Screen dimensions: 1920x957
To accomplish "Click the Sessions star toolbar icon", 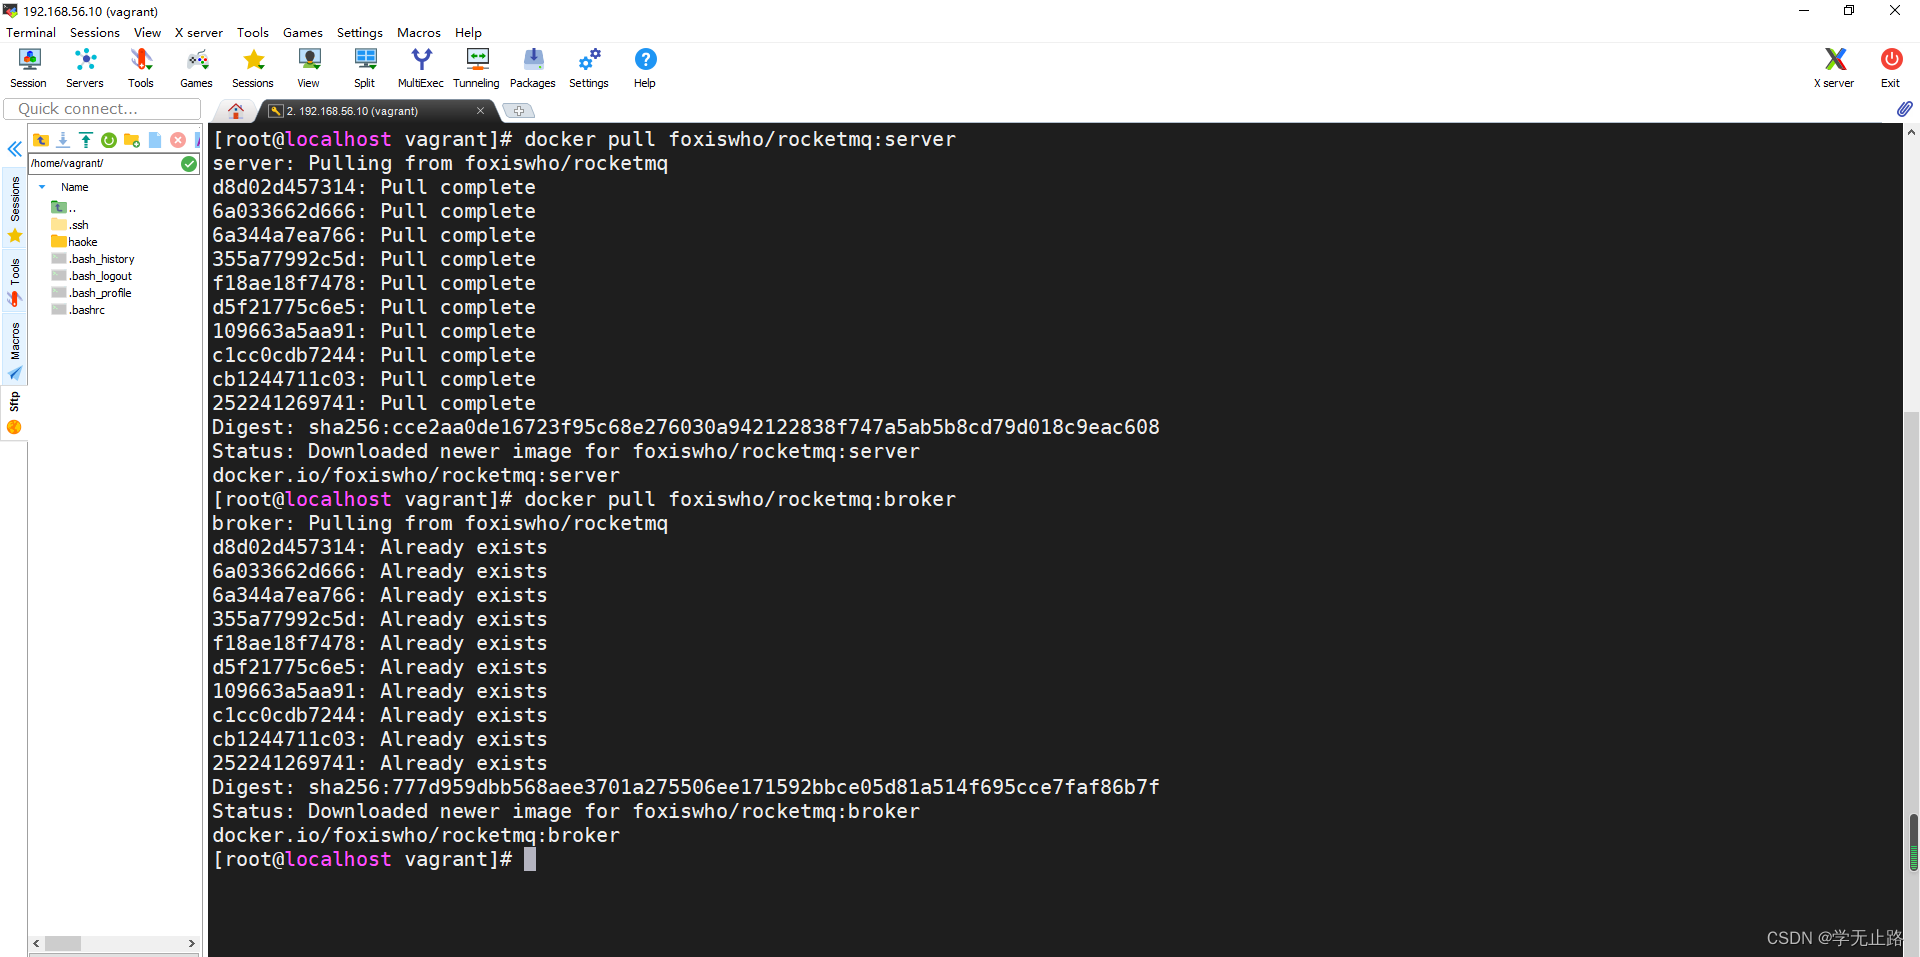I will coord(253,68).
